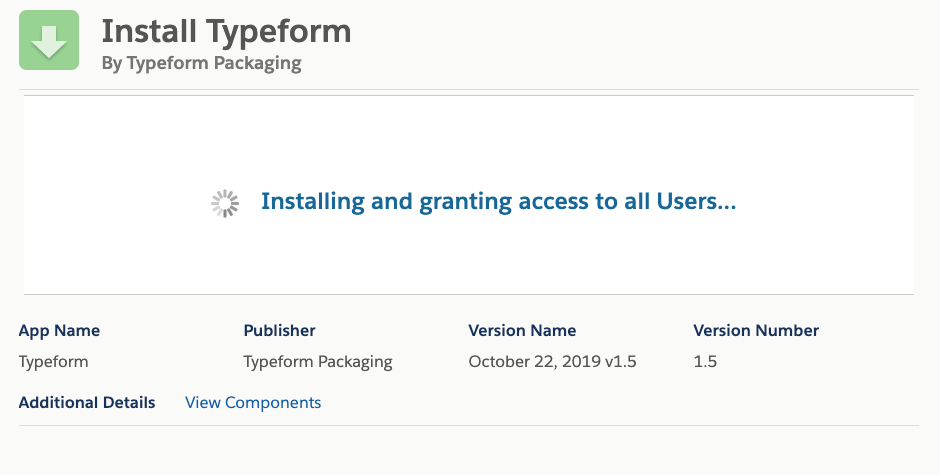Click the Typeform app name value
Viewport: 940px width, 475px height.
click(53, 362)
